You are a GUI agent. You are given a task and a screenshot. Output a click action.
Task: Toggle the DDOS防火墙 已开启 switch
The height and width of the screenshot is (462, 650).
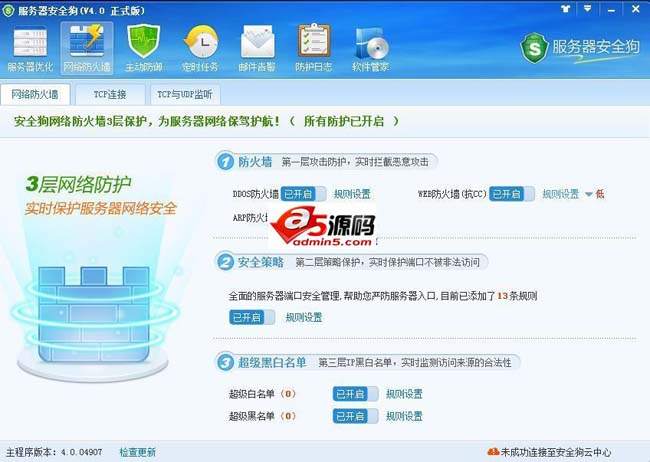pyautogui.click(x=303, y=194)
